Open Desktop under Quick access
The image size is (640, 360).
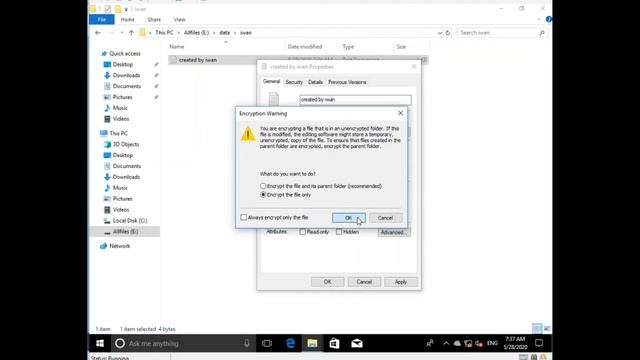[122, 64]
